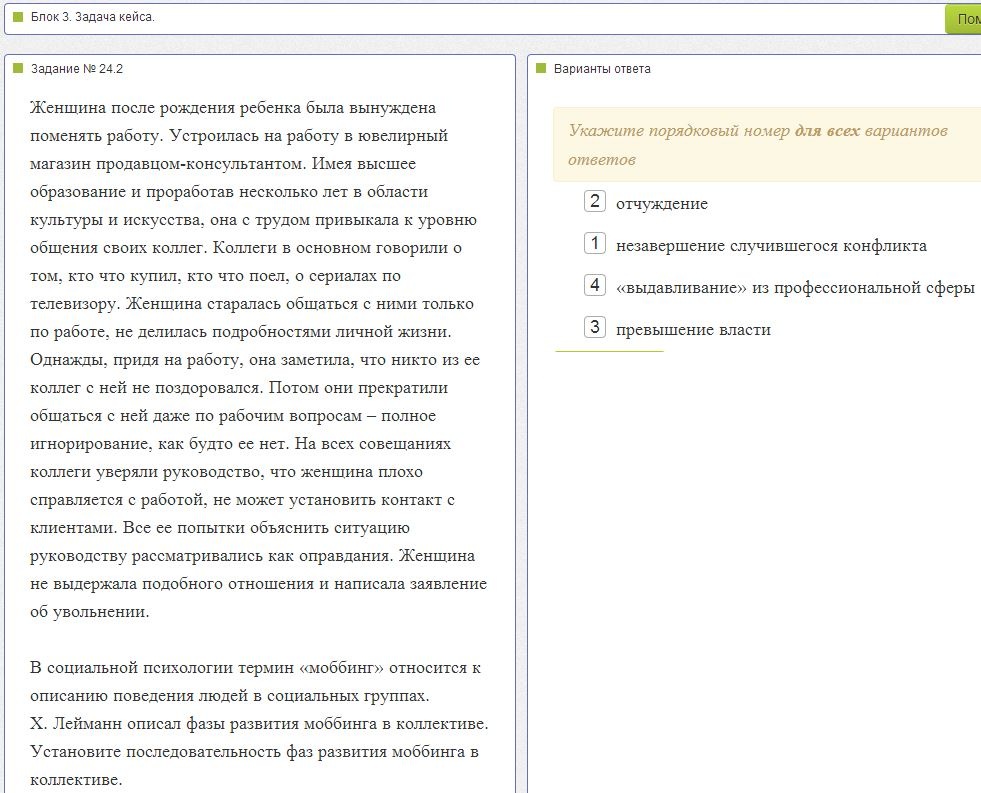Click the "Блок 3. Задача кейса." header title
Screen dimensions: 981x793
coord(93,17)
